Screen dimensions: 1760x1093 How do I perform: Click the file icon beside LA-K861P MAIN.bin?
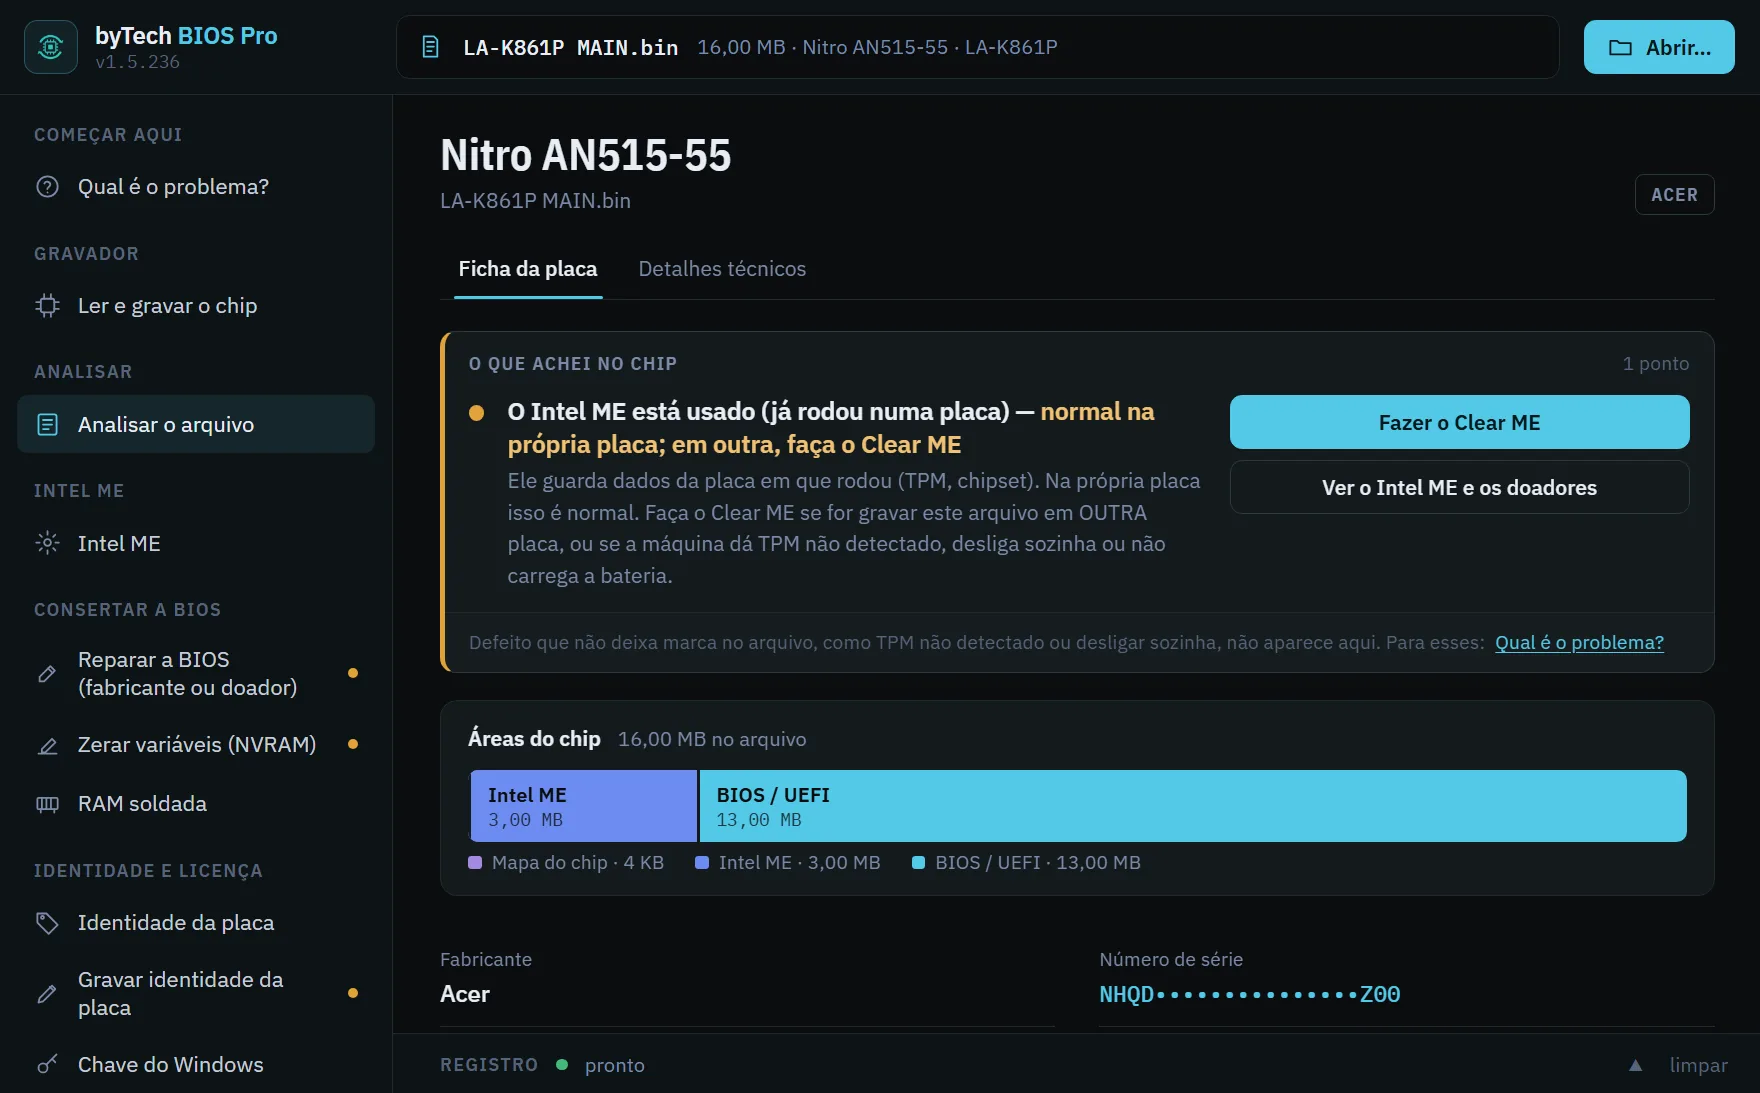(431, 47)
